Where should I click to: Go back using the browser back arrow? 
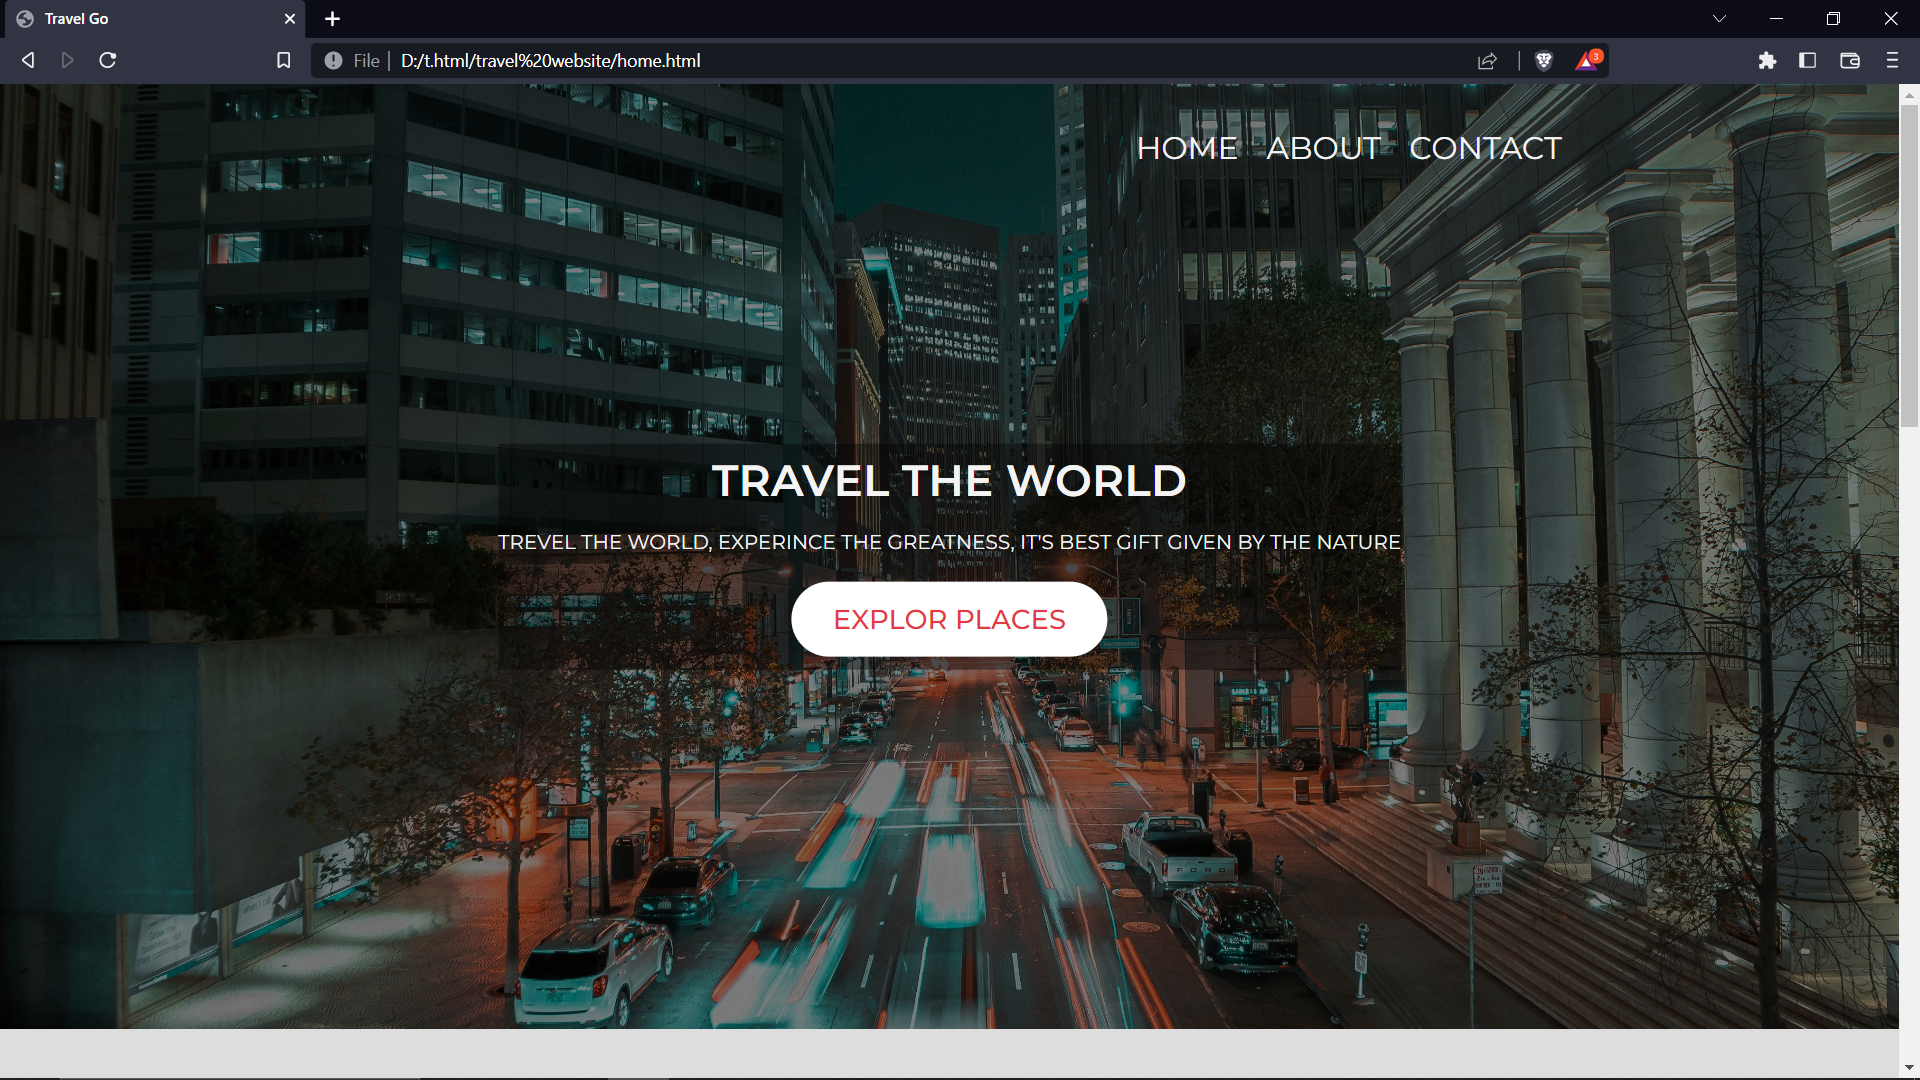click(x=28, y=61)
